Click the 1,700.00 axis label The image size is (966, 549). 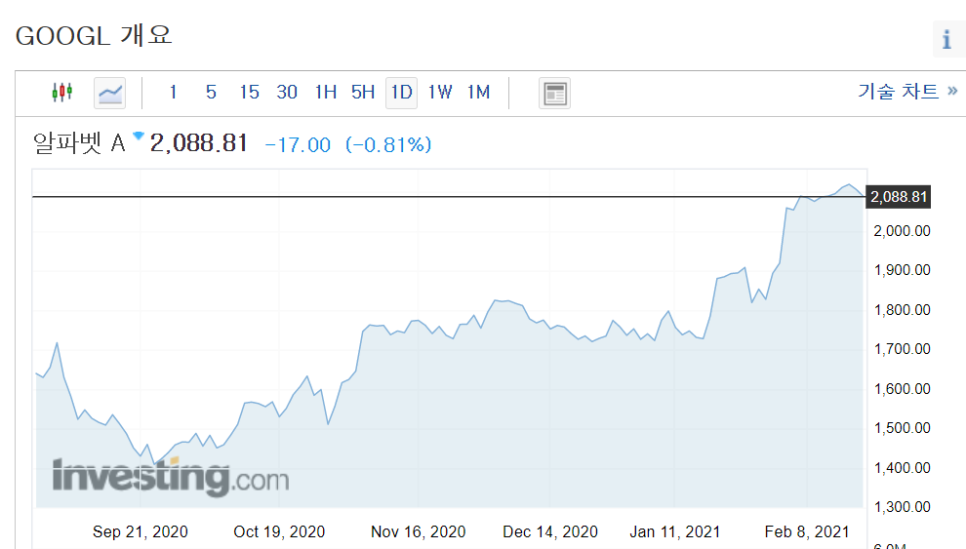902,349
